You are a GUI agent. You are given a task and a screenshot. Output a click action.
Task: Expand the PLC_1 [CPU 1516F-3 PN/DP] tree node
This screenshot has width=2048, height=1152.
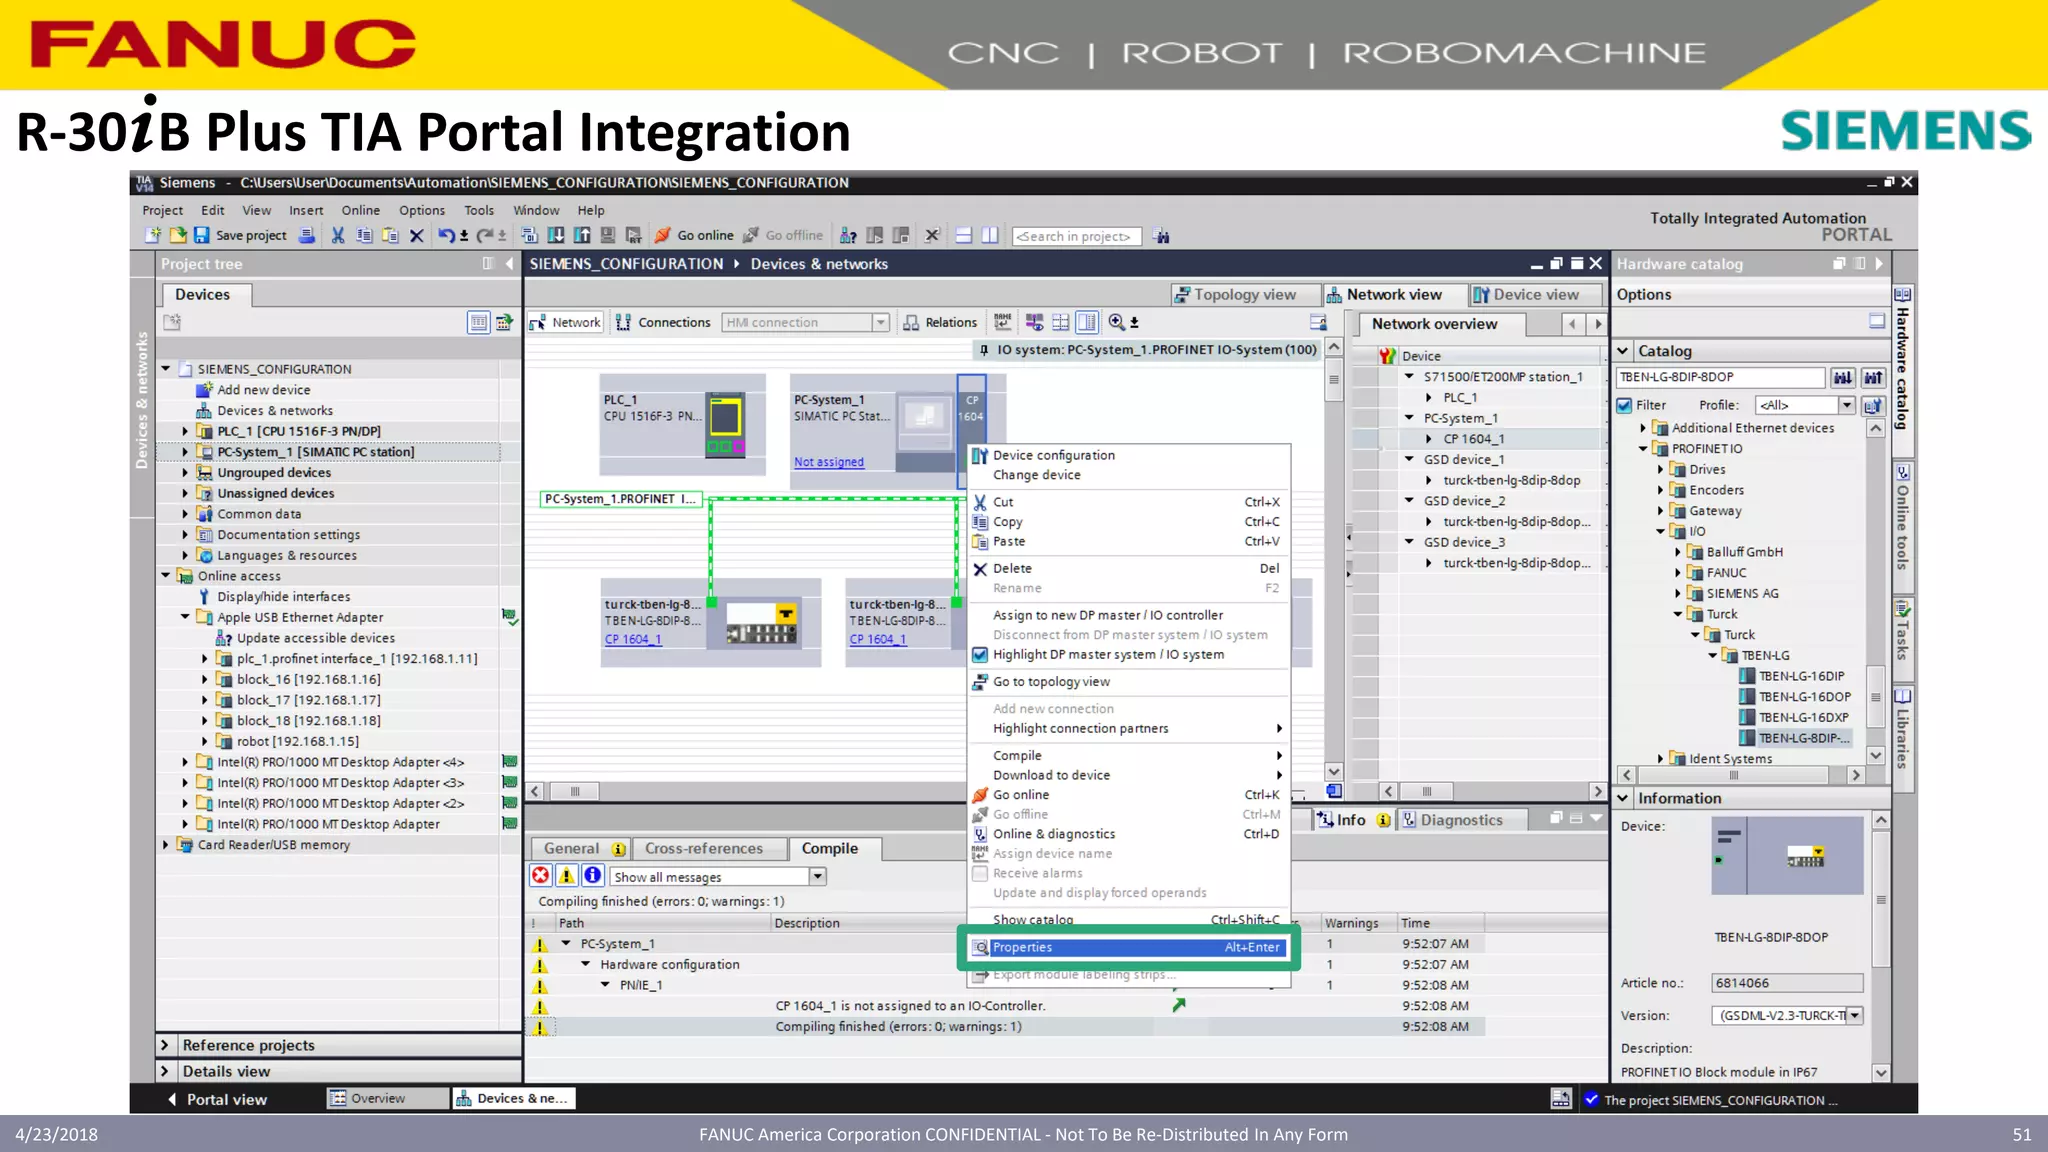[185, 431]
